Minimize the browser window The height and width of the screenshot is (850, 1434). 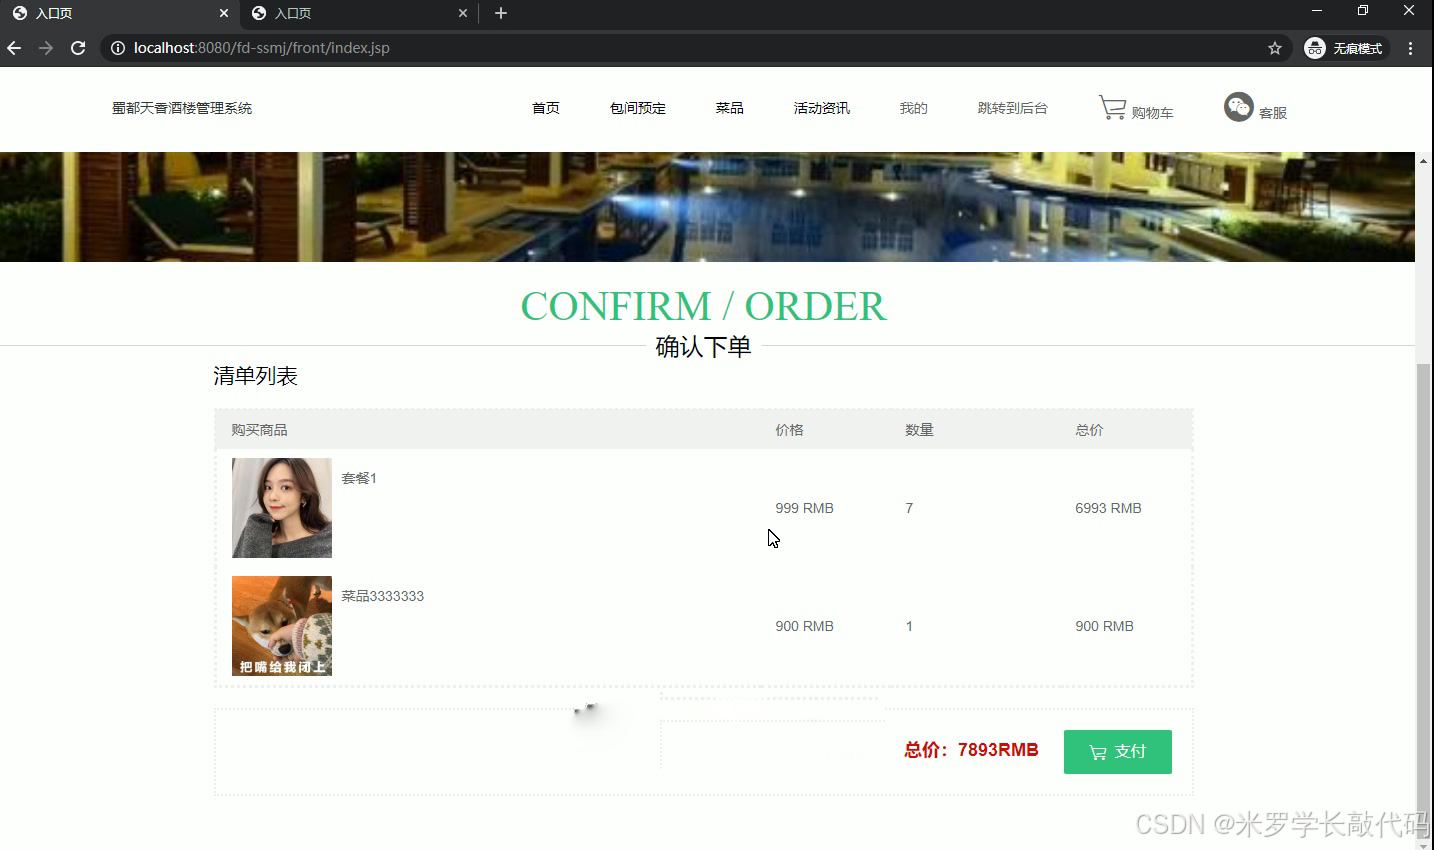tap(1317, 11)
